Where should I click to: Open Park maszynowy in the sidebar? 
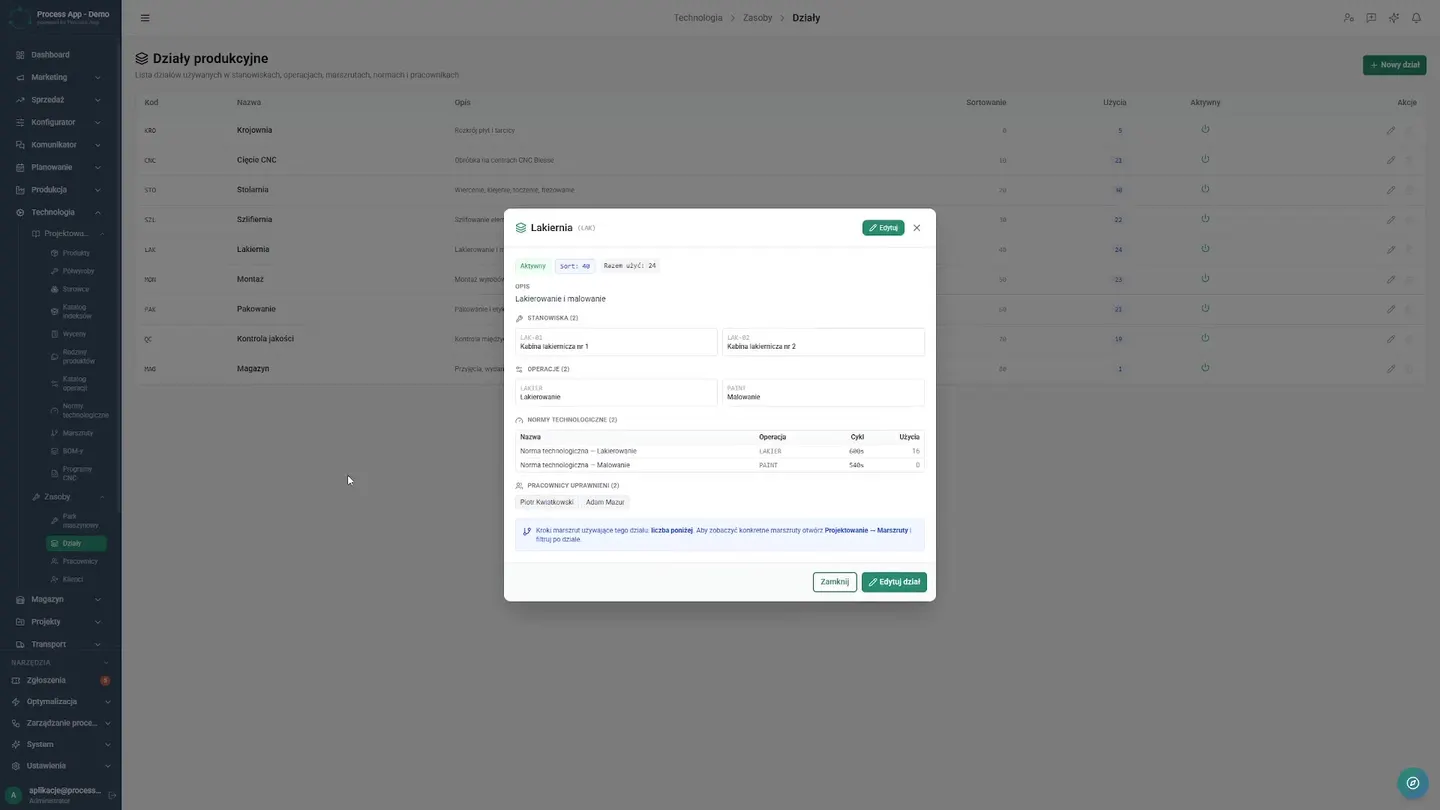click(77, 521)
